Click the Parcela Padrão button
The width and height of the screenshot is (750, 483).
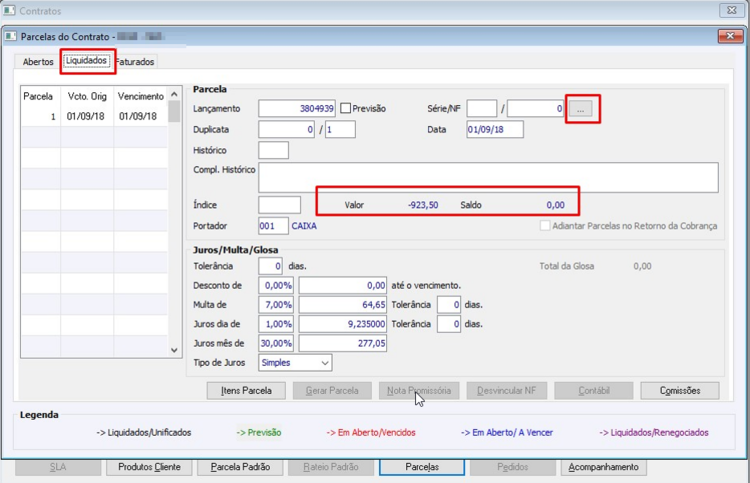tap(240, 467)
